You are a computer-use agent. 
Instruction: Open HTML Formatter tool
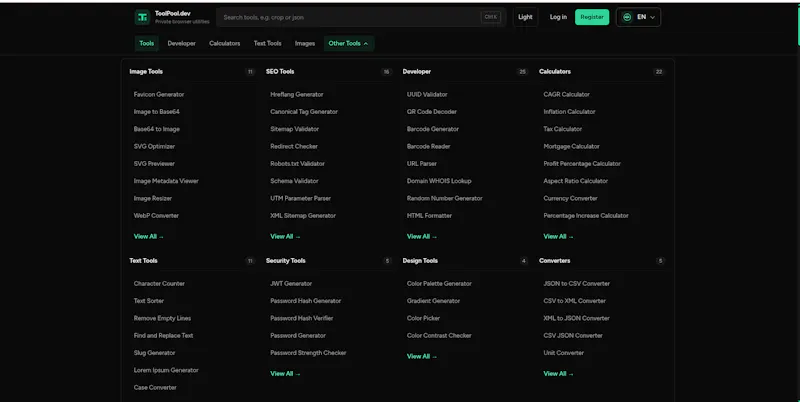coord(429,216)
